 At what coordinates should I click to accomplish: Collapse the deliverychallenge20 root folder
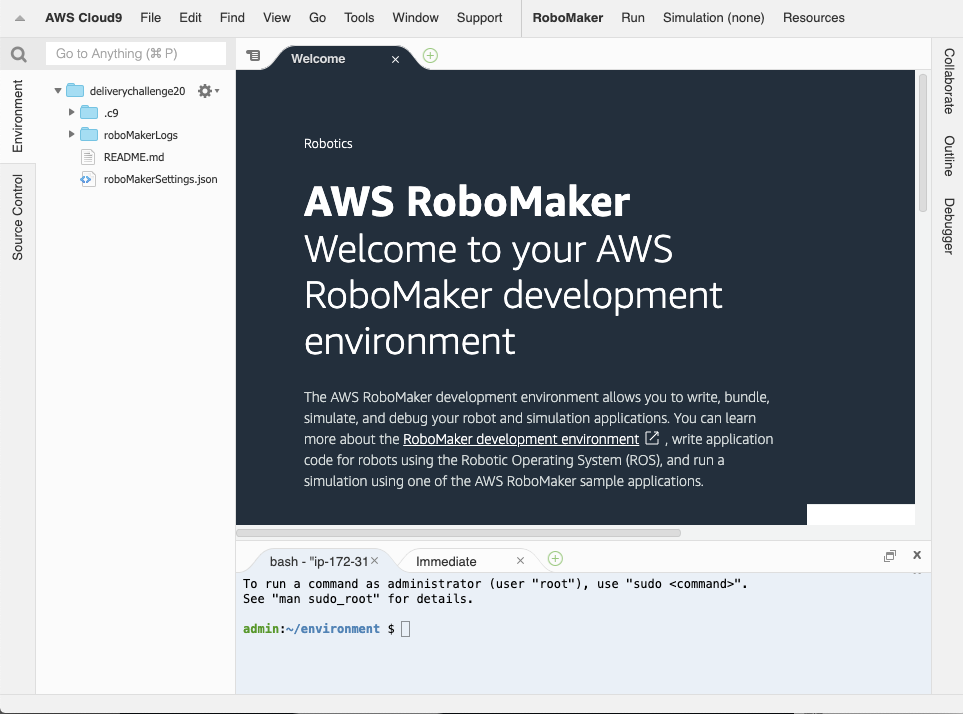(x=58, y=91)
